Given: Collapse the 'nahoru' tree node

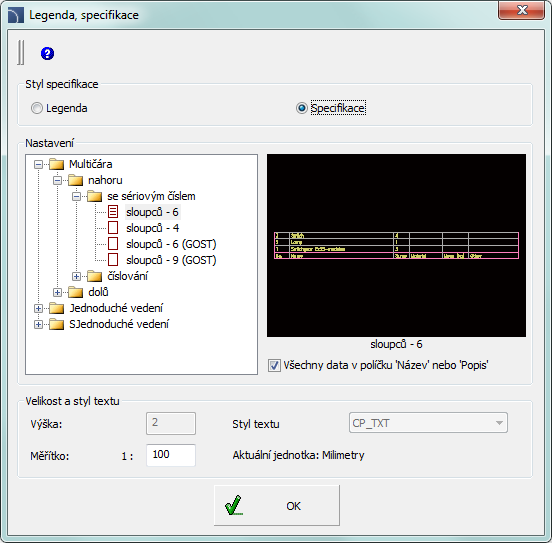Looking at the screenshot, I should click(57, 181).
